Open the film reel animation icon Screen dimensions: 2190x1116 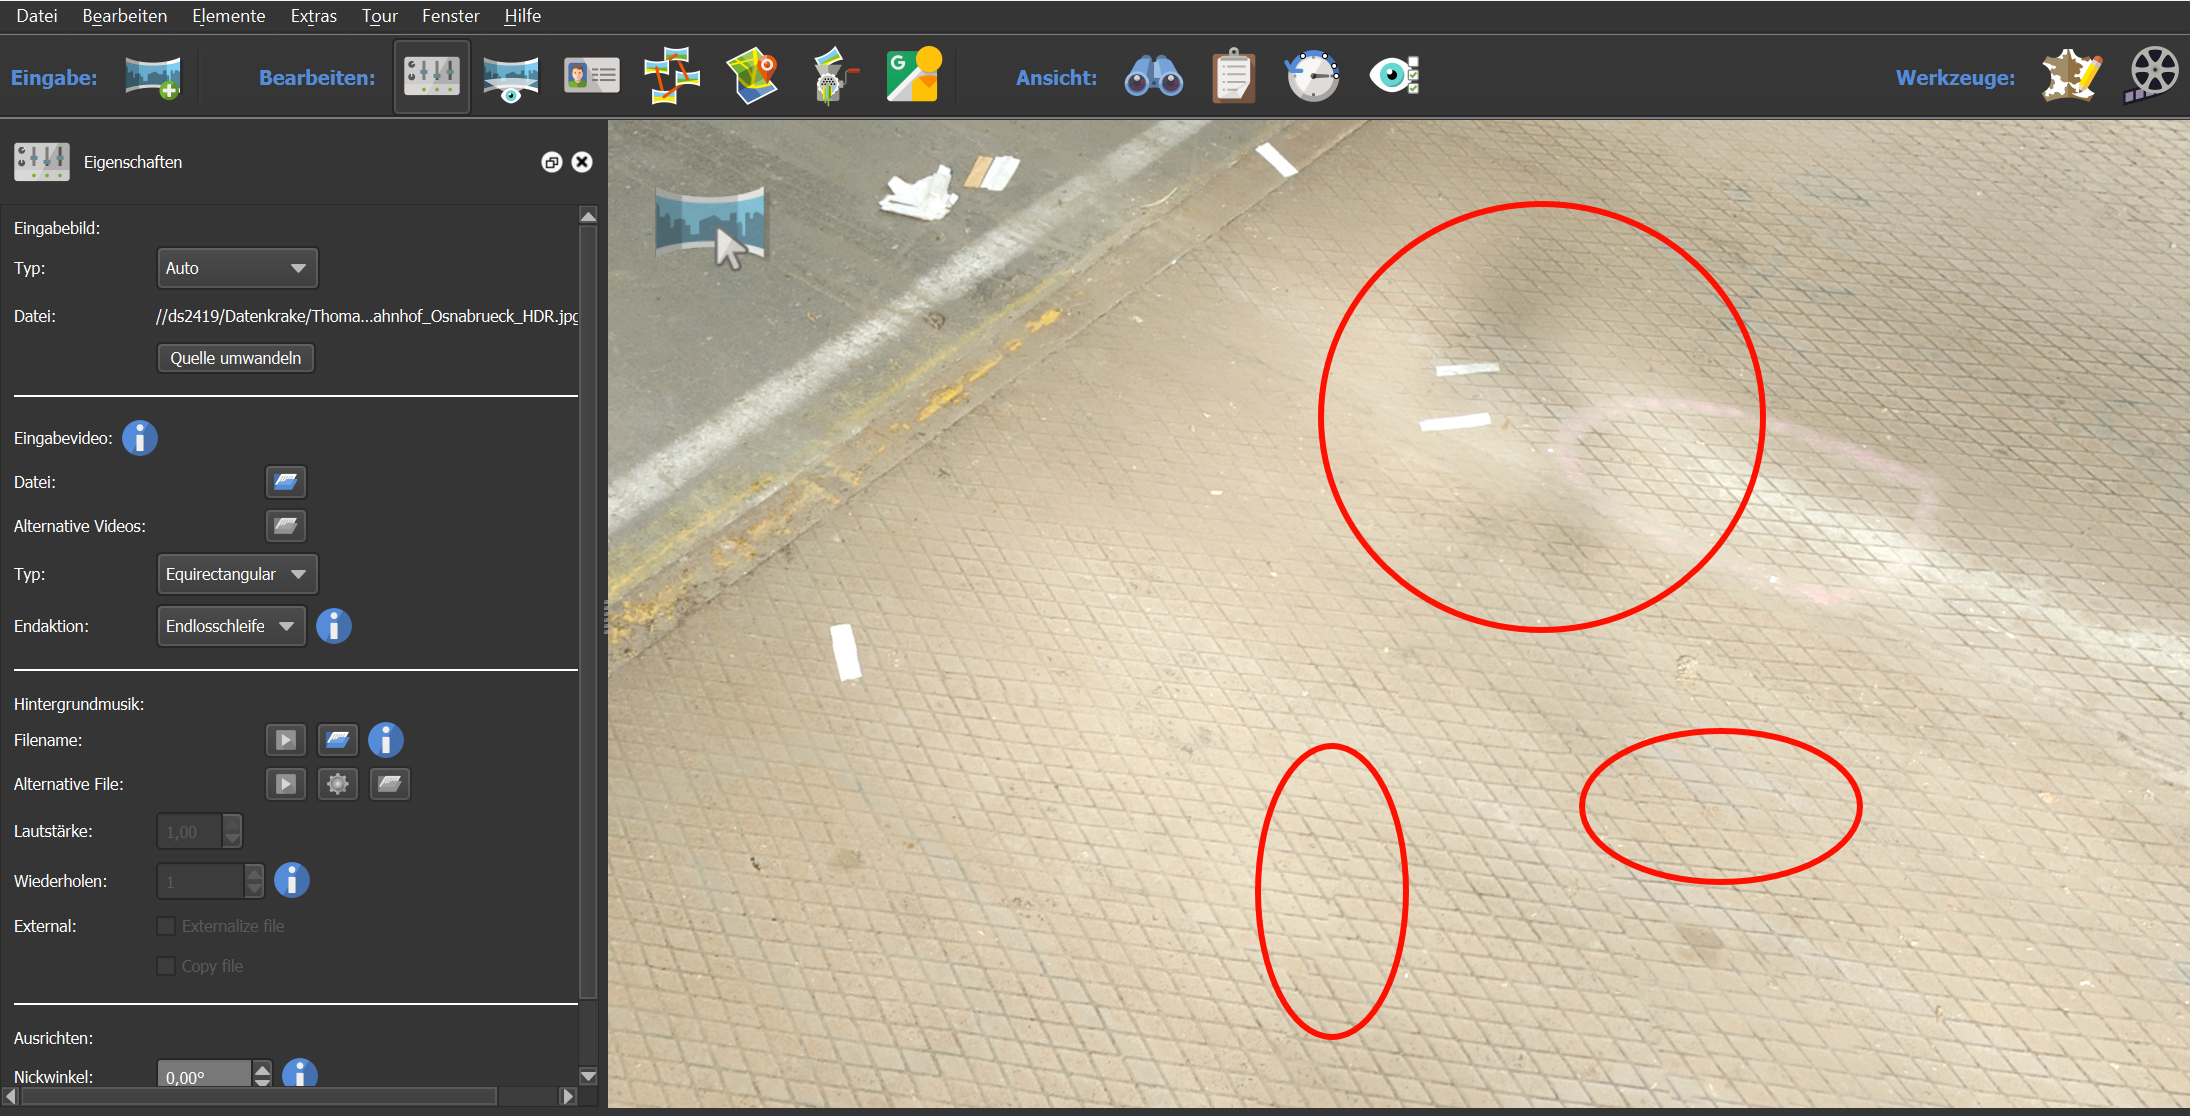tap(2151, 75)
